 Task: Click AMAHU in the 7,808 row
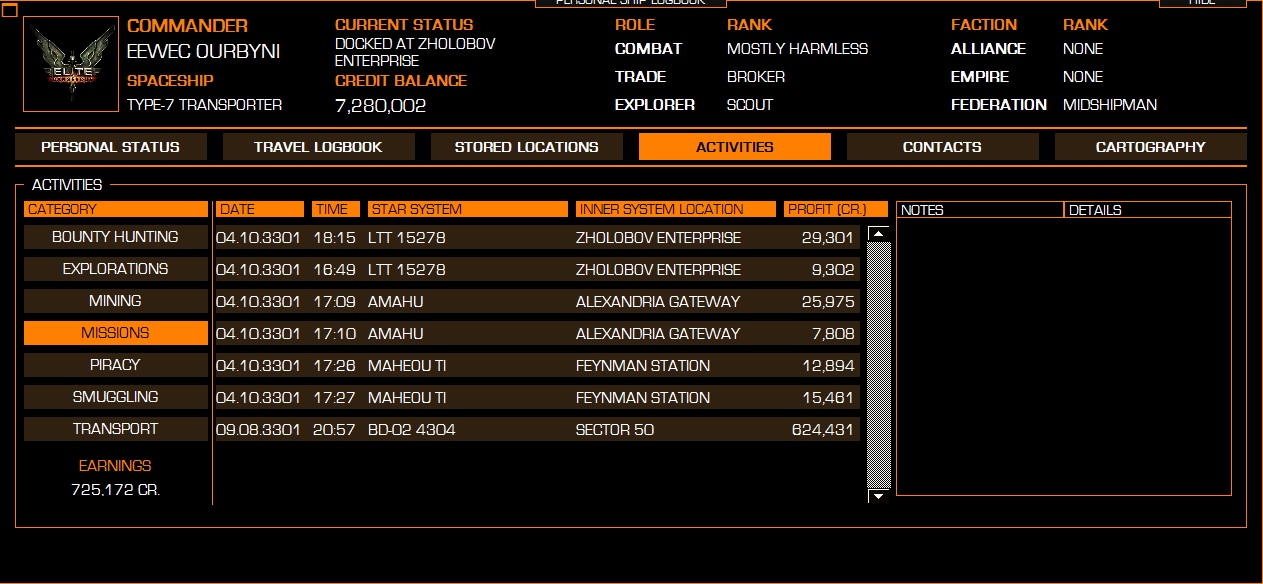396,334
